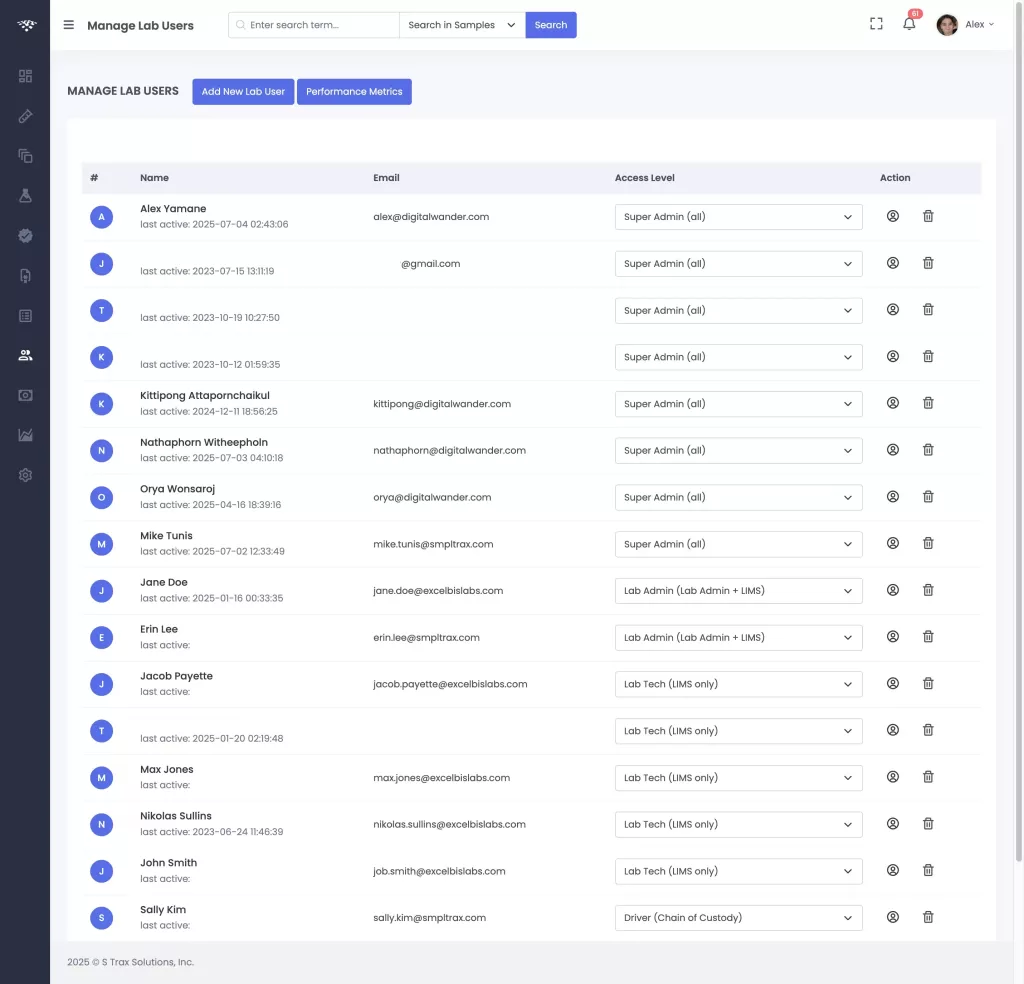Viewport: 1024px width, 984px height.
Task: Open Sally Kim's Driver access dropdown
Action: 738,918
